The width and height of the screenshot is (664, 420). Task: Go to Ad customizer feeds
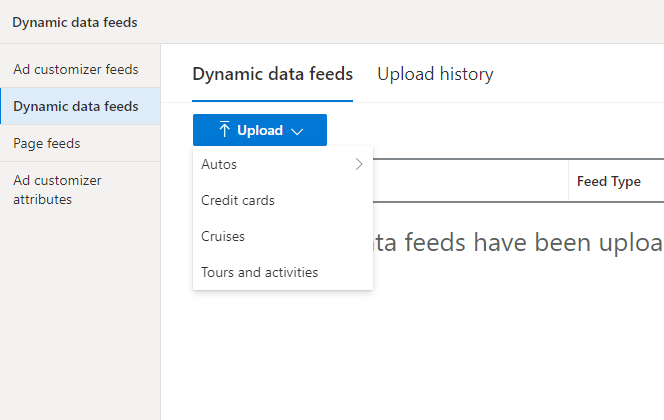[80, 69]
